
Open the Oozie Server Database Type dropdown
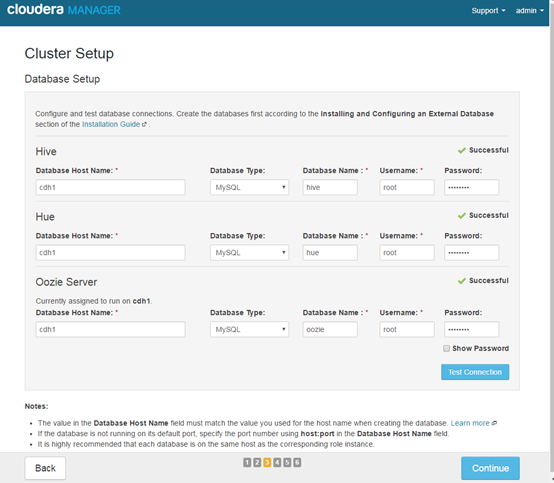pos(249,329)
